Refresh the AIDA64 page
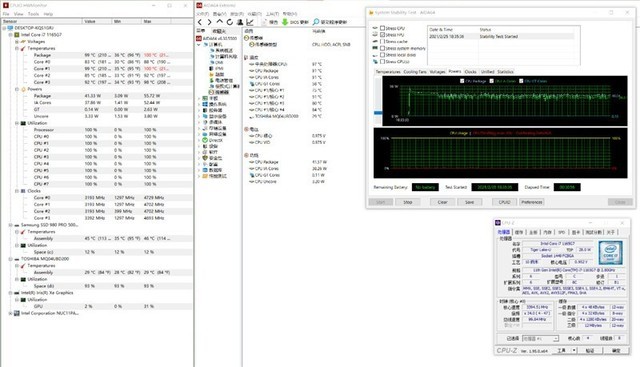The image size is (640, 367). click(230, 22)
